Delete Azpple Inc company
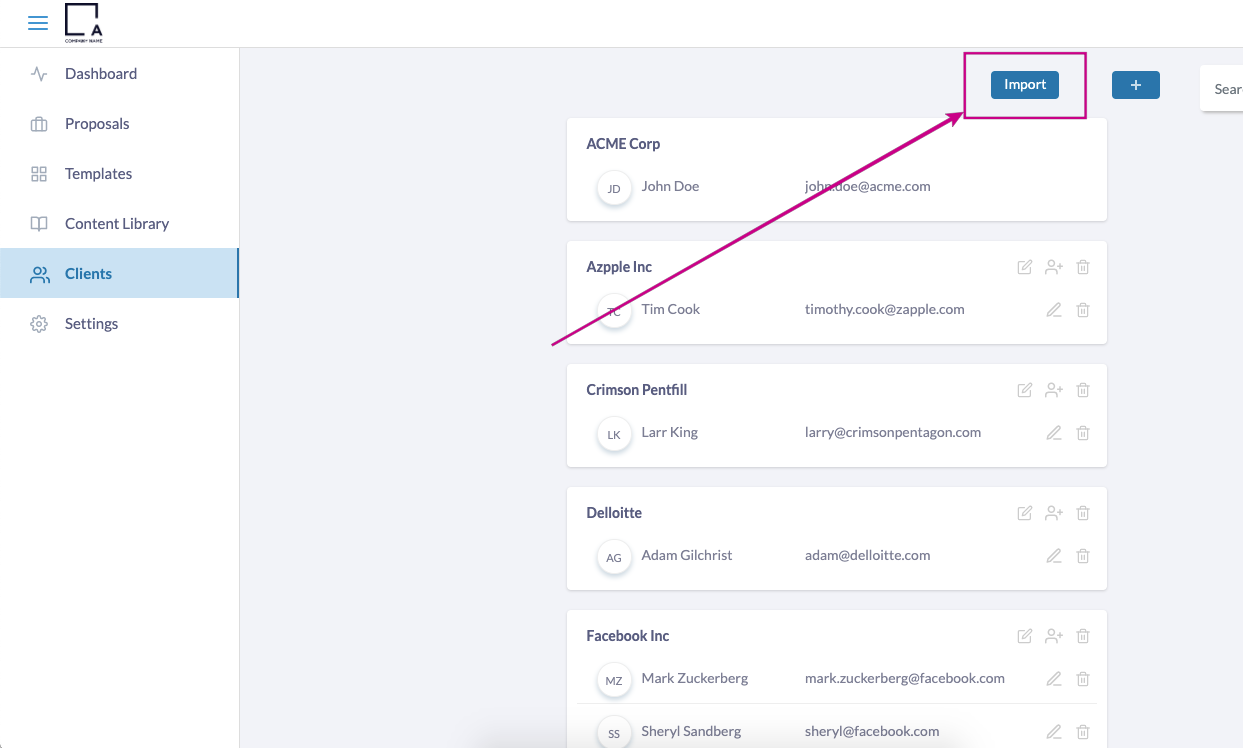Screen dimensions: 1243x748 (x=1083, y=267)
